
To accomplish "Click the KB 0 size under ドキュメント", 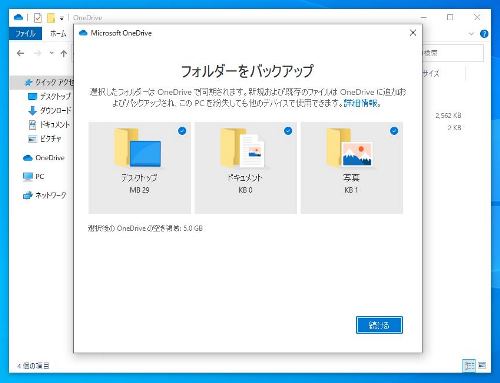I will pos(245,190).
